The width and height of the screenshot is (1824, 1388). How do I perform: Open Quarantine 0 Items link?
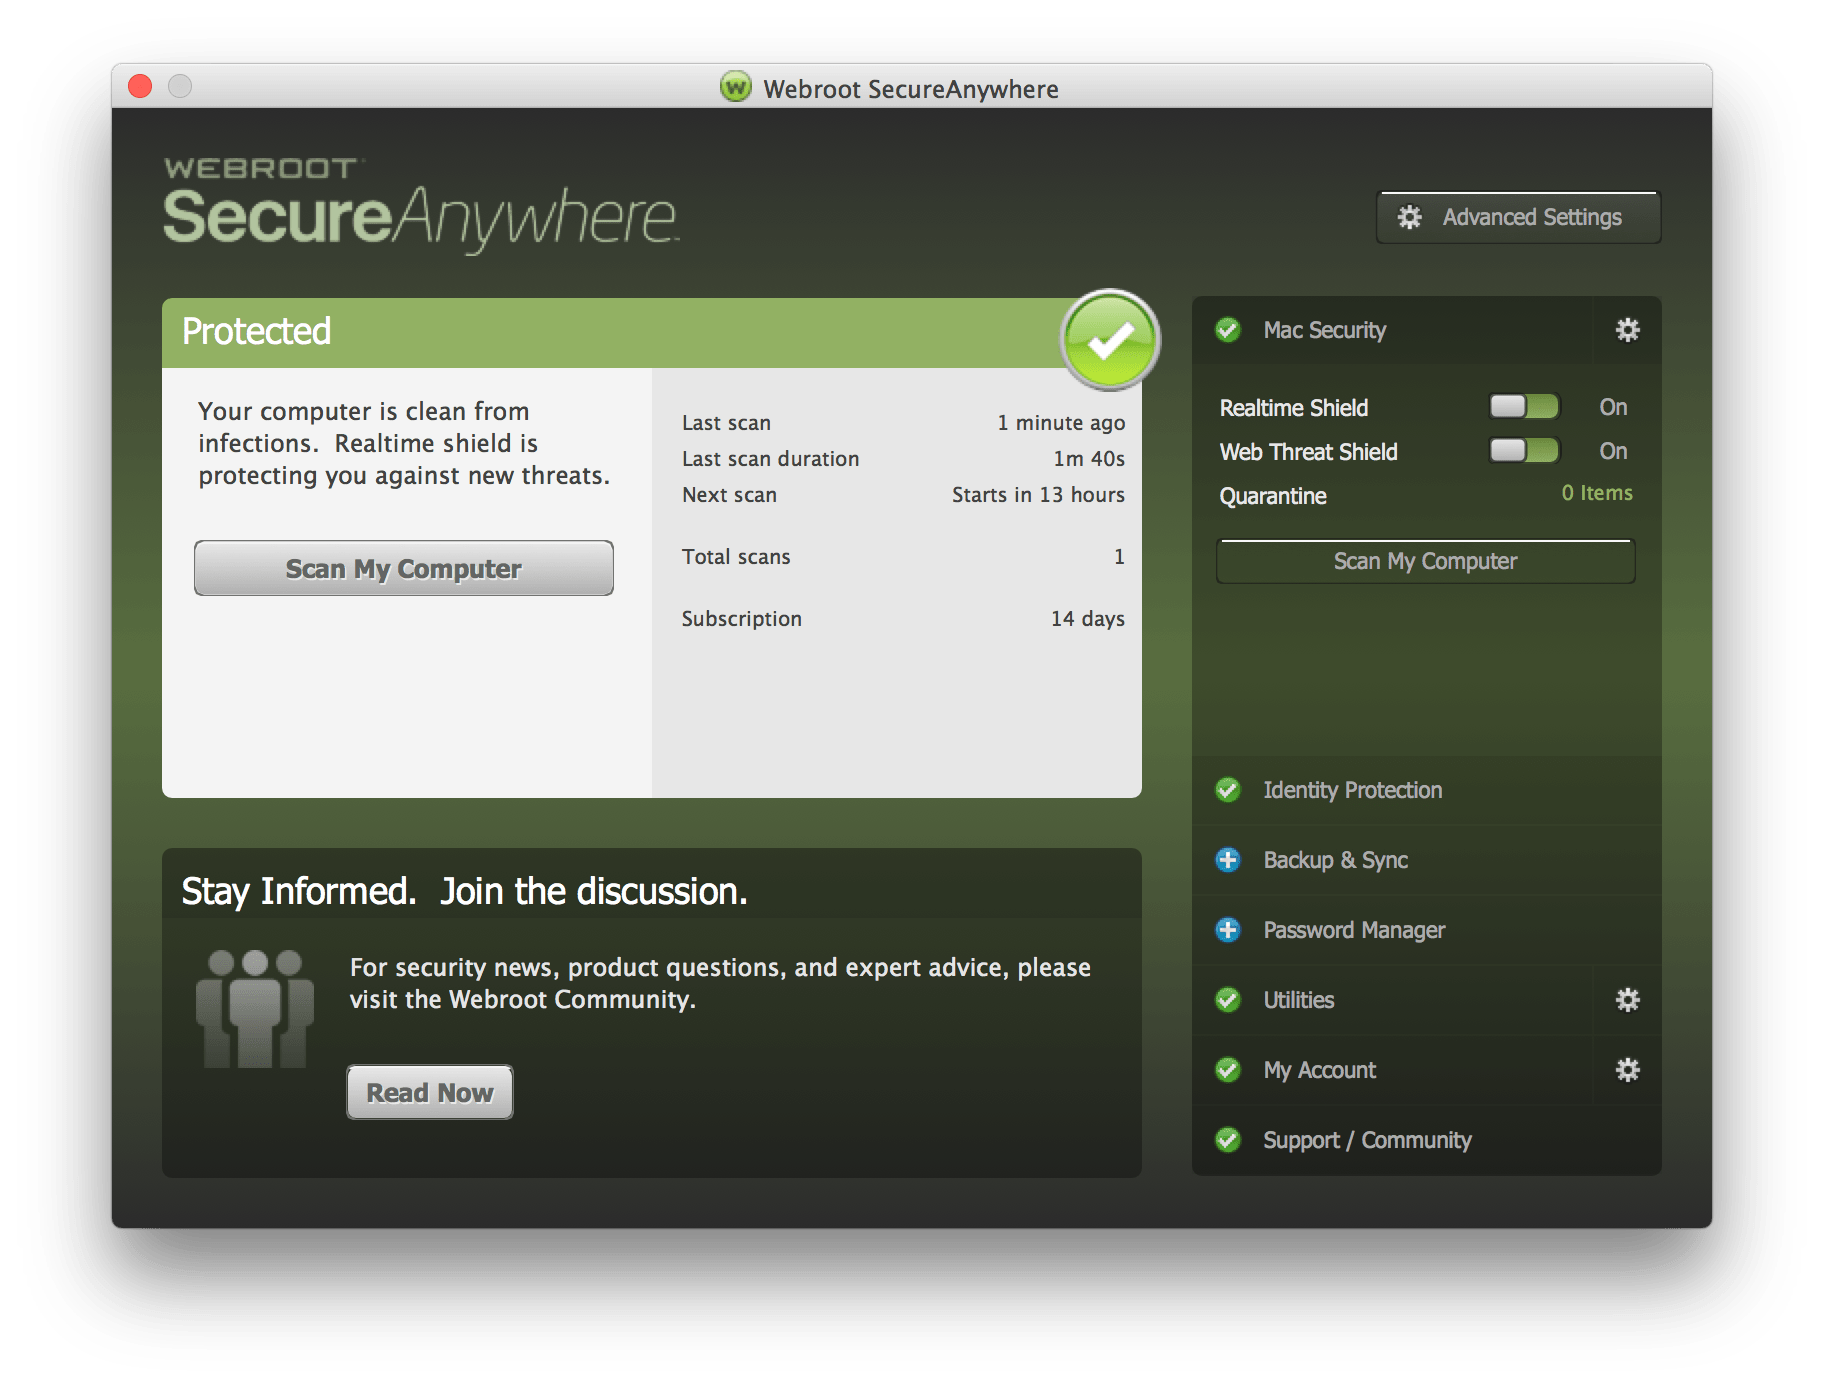click(x=1597, y=493)
